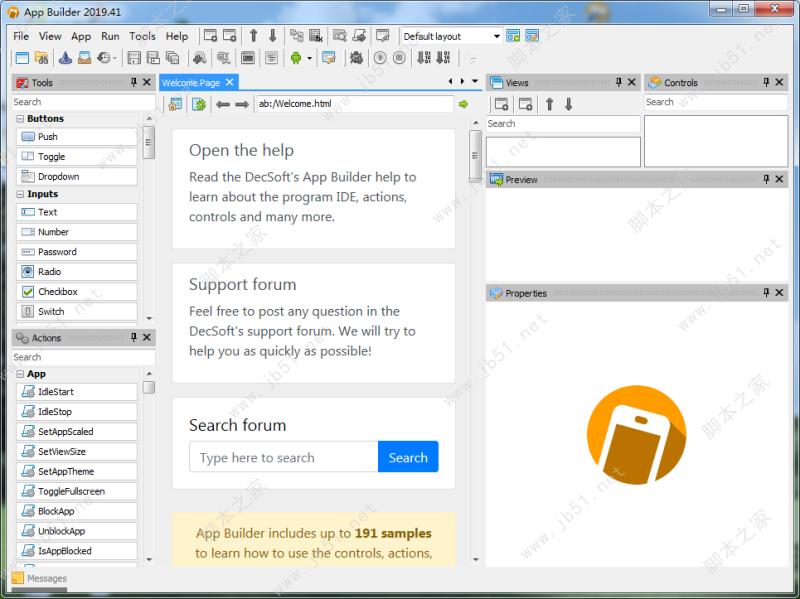800x599 pixels.
Task: Choose the SetAppTheme action
Action: [77, 471]
